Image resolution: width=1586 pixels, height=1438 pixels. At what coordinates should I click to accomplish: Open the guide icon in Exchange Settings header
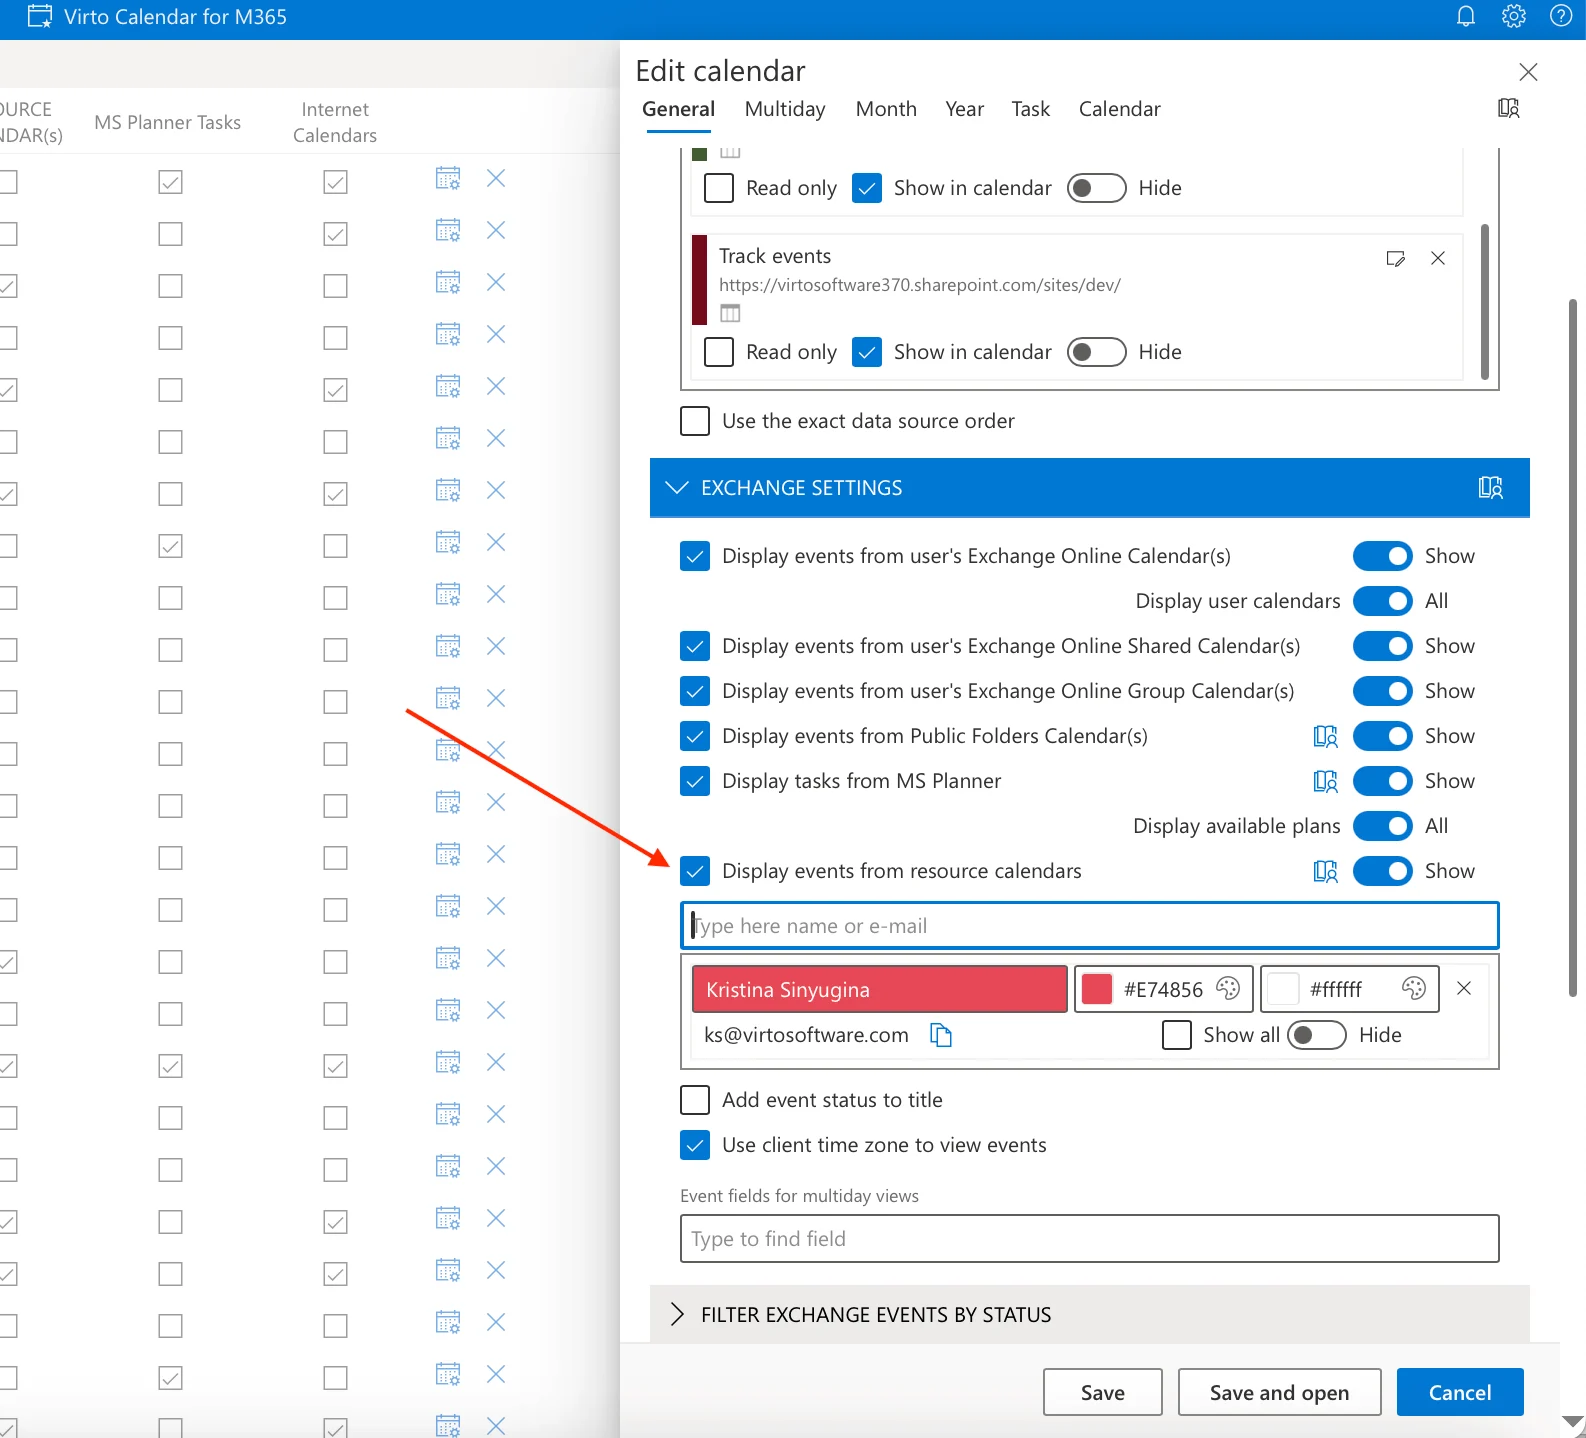pos(1490,487)
